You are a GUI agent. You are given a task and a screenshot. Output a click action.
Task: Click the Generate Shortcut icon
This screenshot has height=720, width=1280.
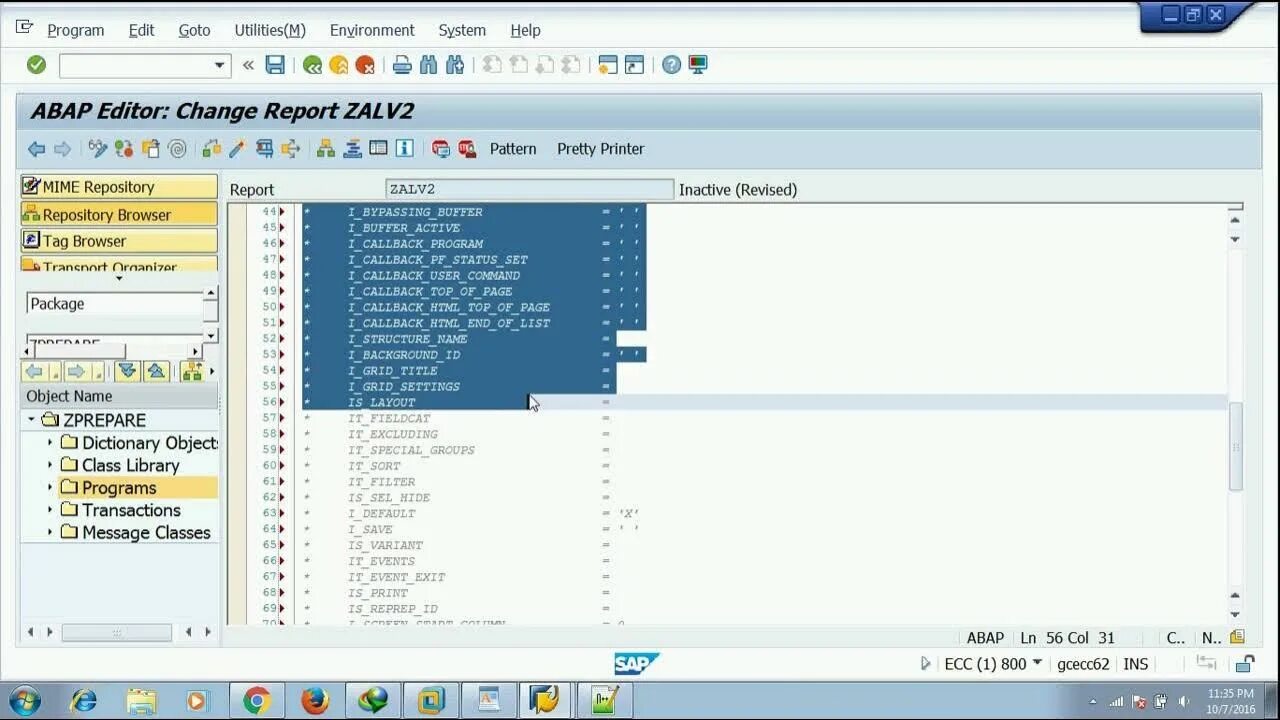[x=634, y=65]
